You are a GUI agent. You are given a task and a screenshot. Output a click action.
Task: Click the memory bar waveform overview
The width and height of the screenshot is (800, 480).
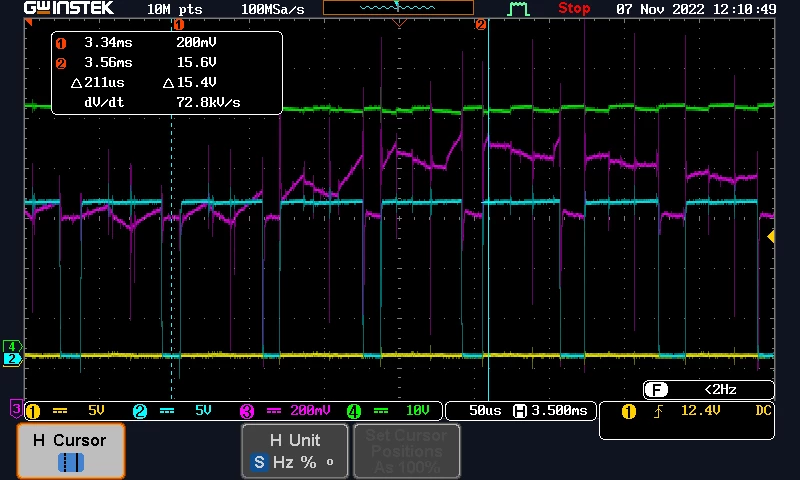click(398, 8)
